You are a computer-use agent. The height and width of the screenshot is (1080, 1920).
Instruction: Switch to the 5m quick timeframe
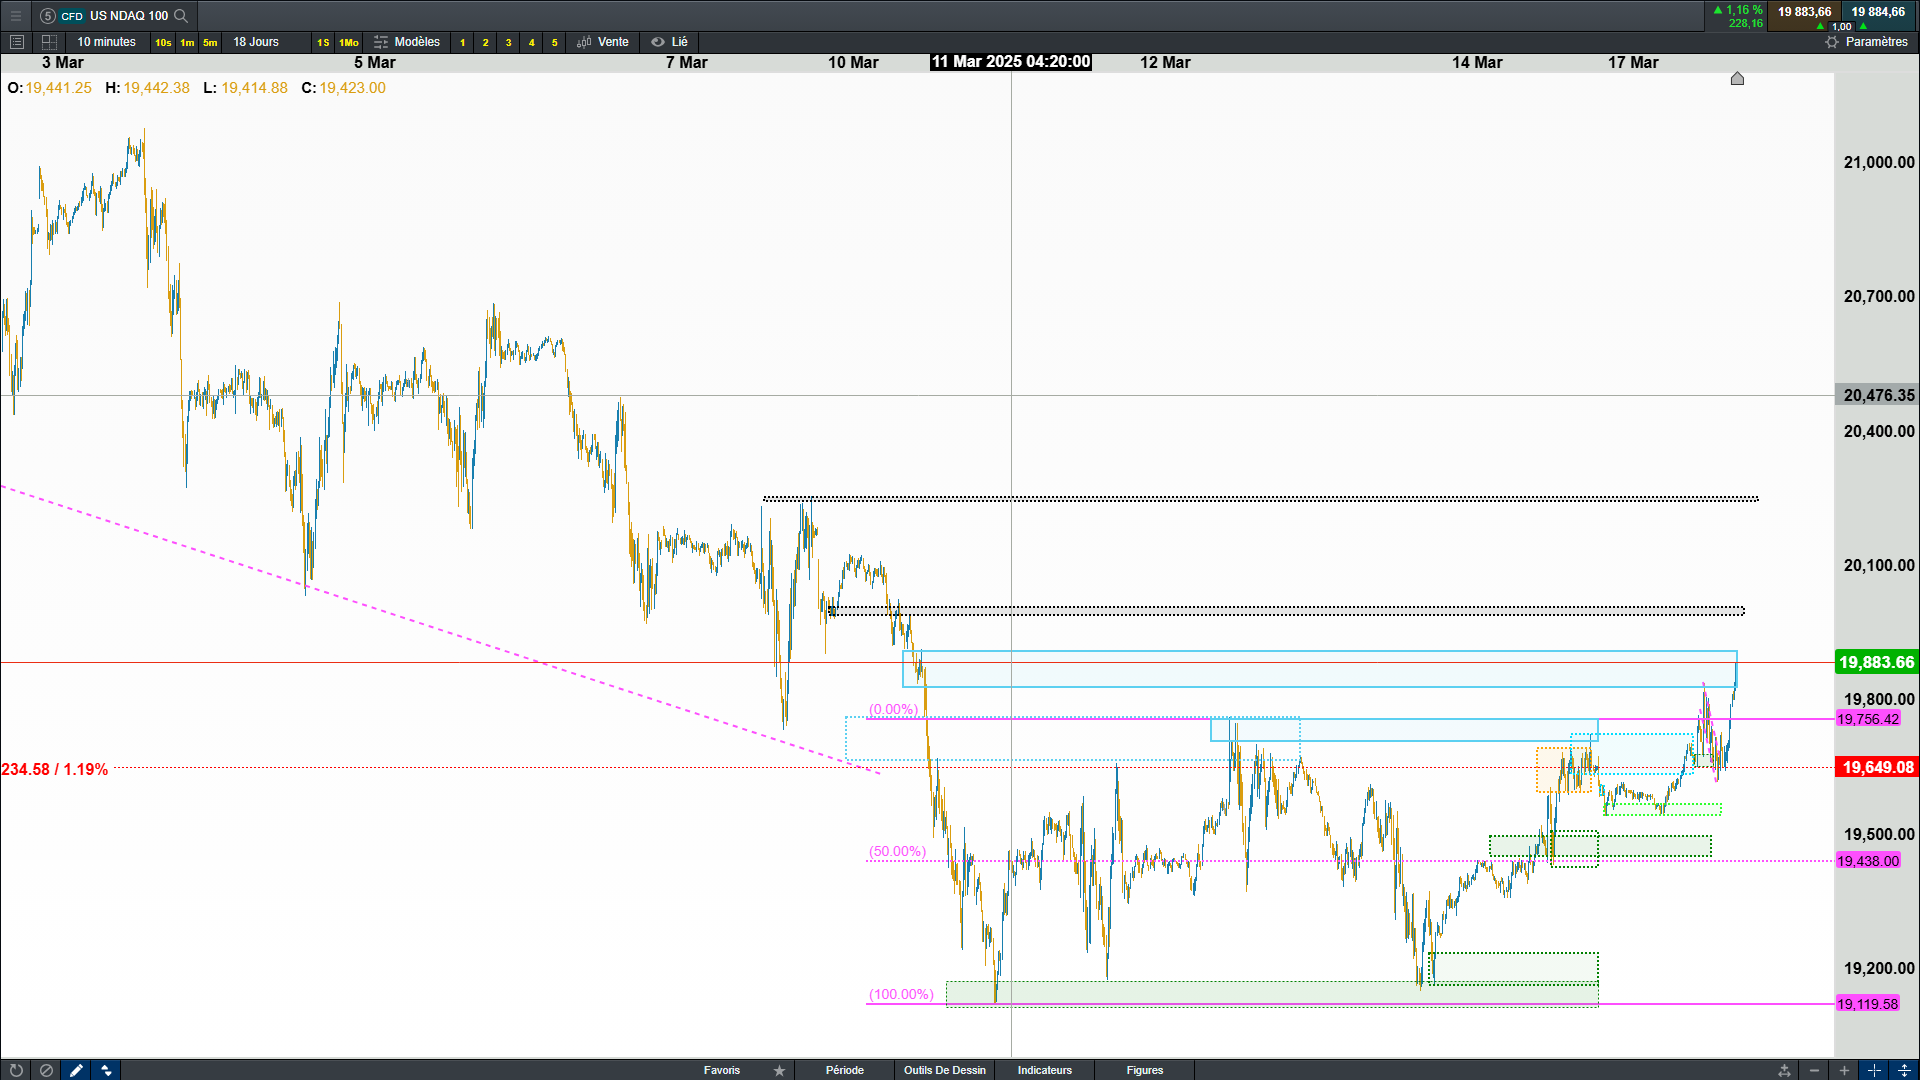(x=210, y=42)
